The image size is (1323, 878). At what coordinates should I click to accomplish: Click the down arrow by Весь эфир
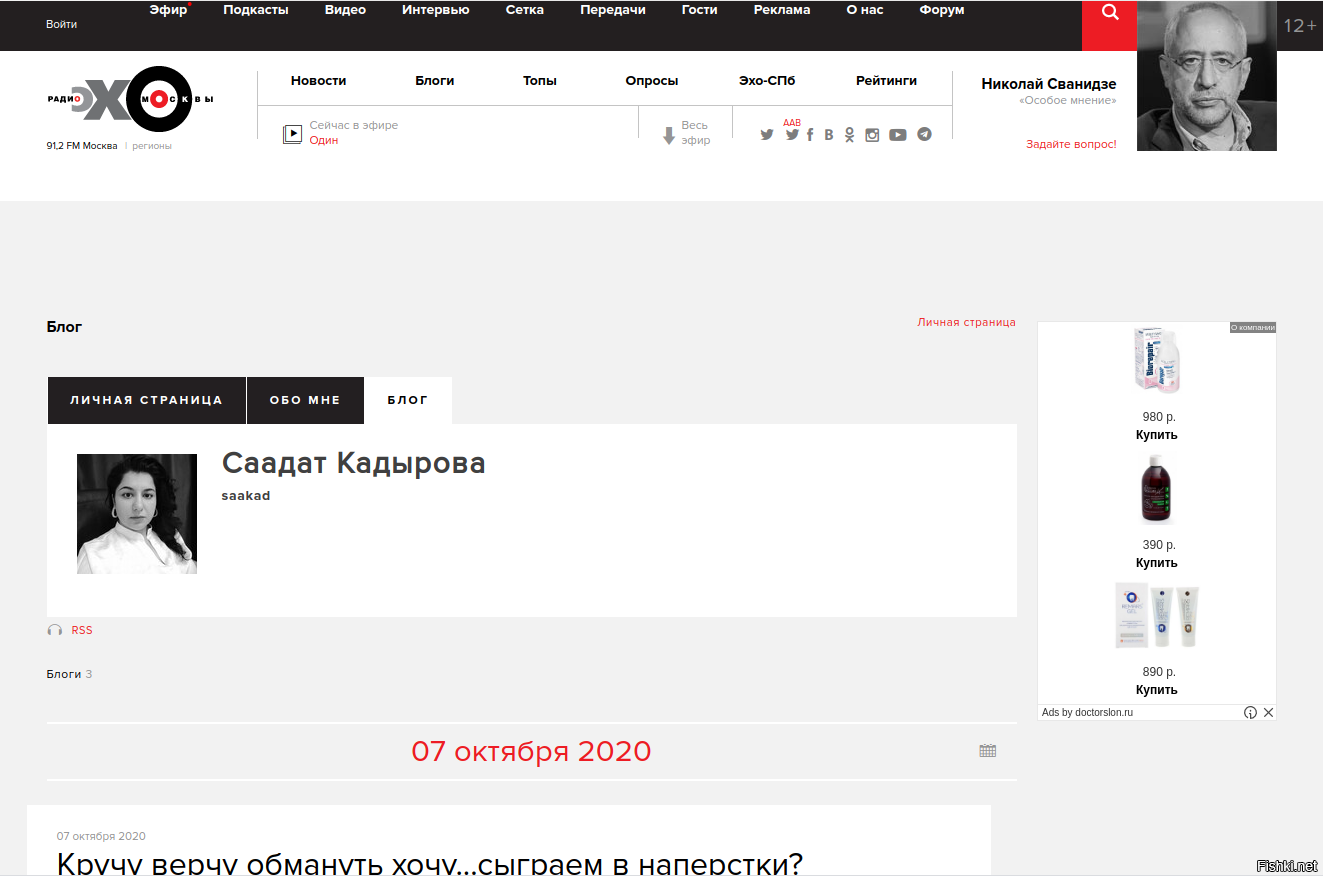point(669,135)
